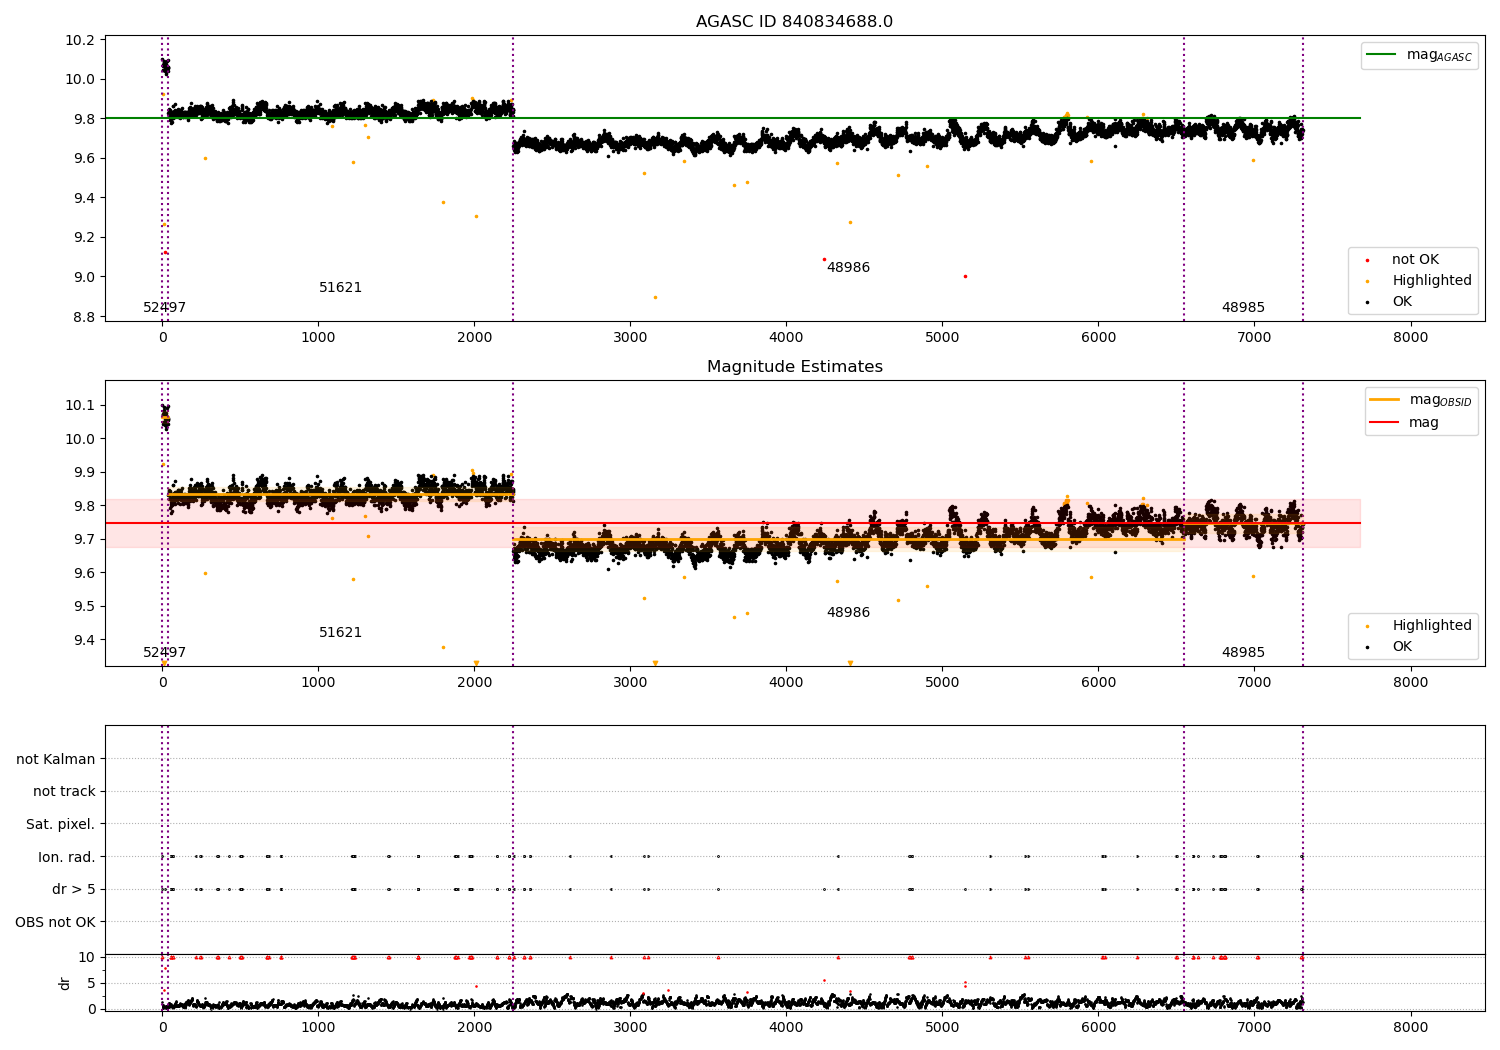The height and width of the screenshot is (1050, 1500).
Task: Click "4000" on the top plot x-axis
Action: (x=786, y=338)
